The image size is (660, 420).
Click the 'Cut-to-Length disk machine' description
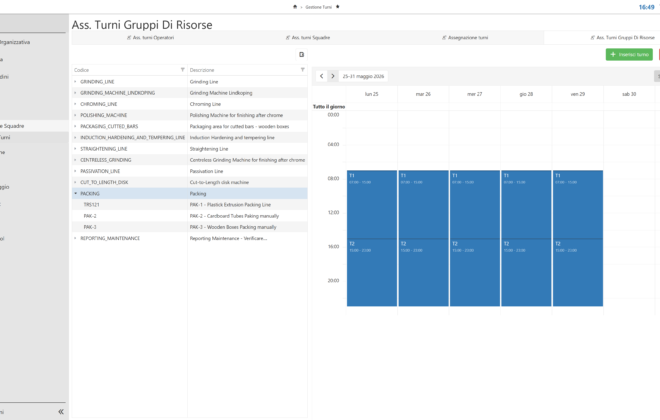(x=219, y=182)
